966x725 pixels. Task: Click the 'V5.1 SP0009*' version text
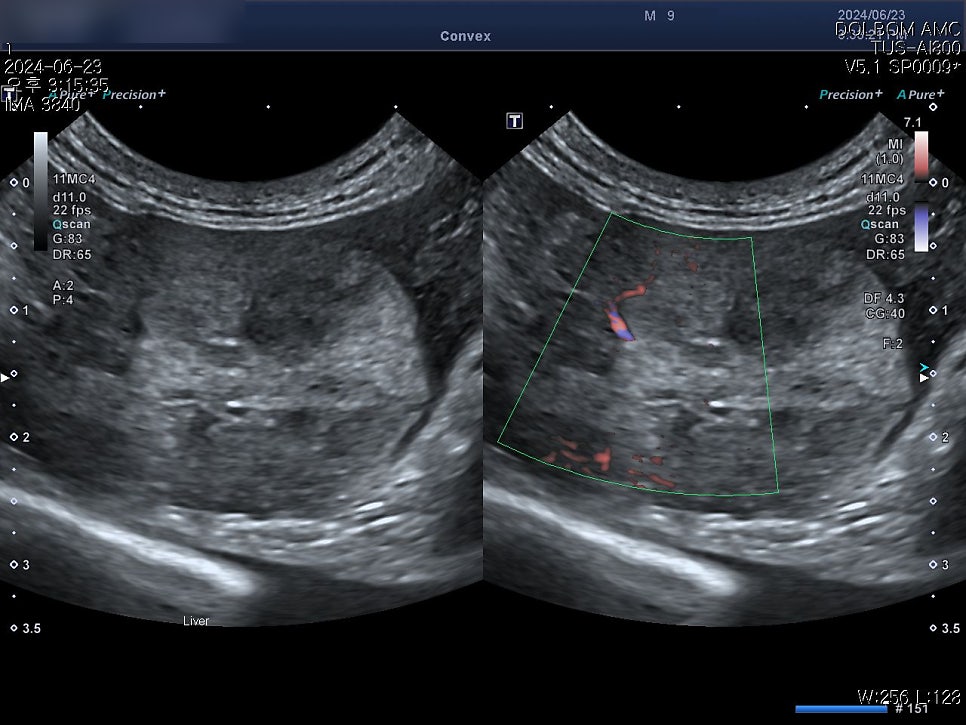(903, 66)
